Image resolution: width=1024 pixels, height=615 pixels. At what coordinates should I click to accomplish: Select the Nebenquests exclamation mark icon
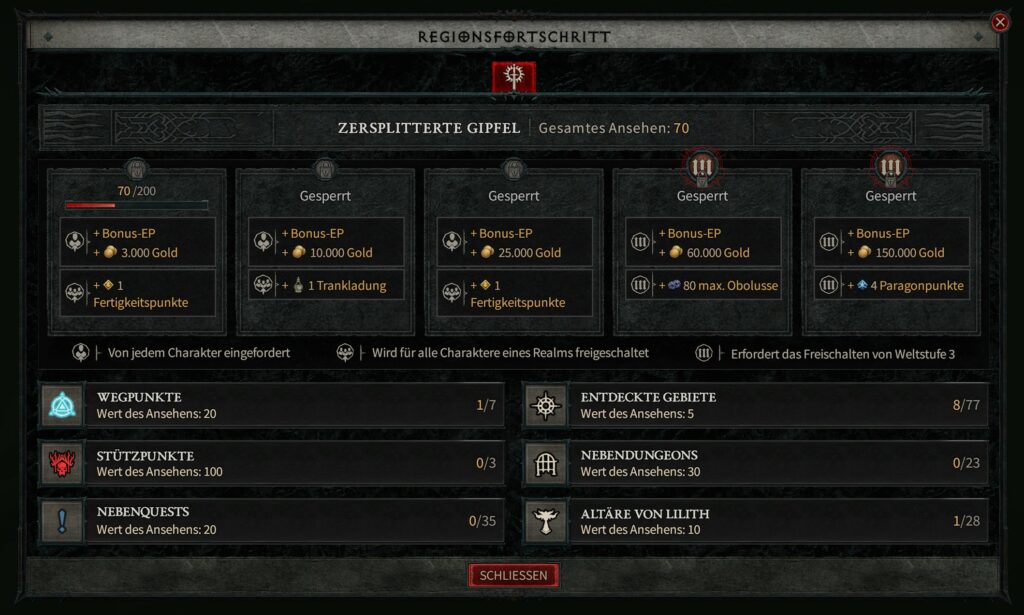tap(62, 521)
